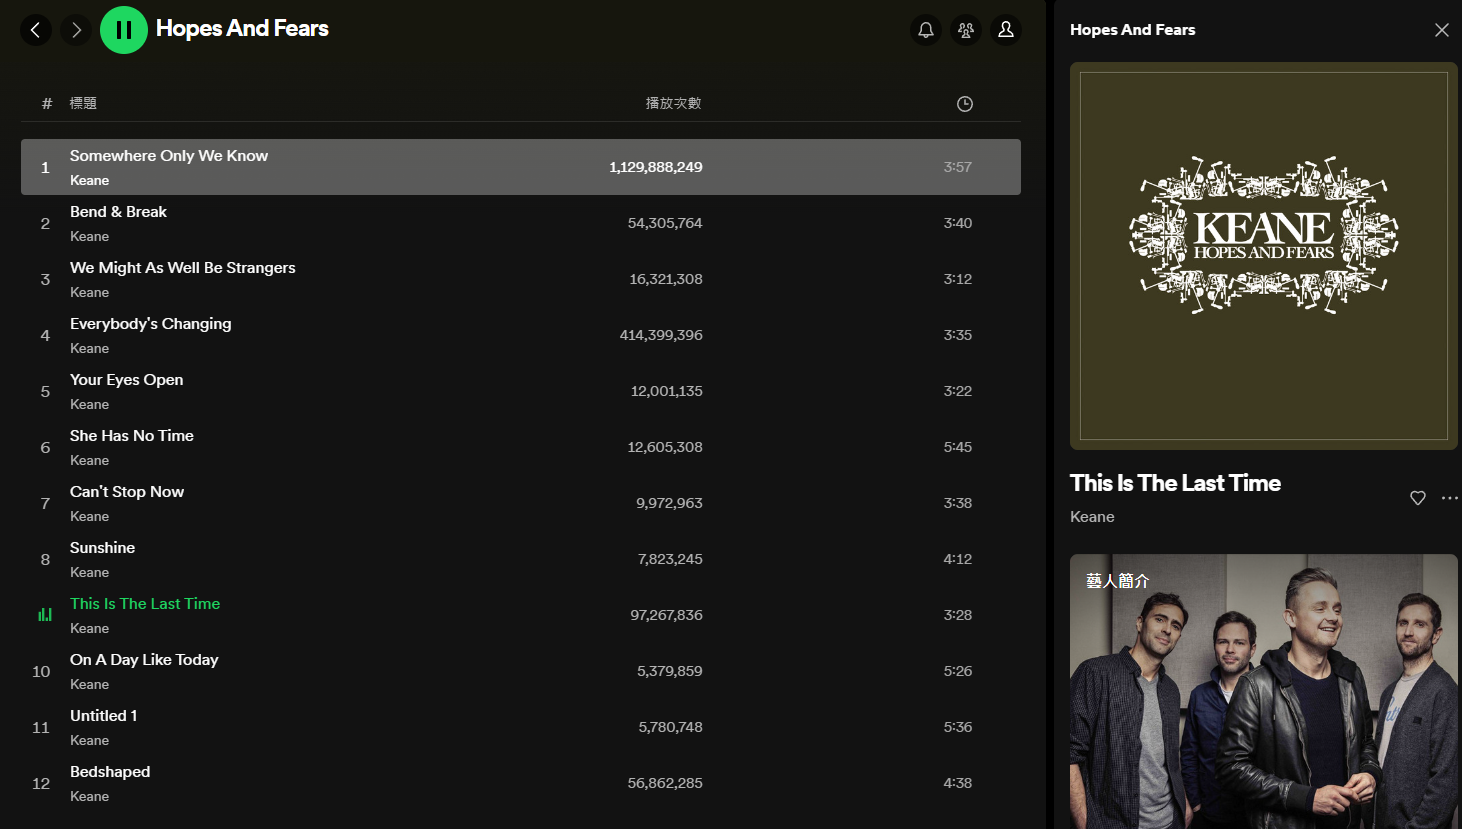Click track number 12
Image resolution: width=1462 pixels, height=829 pixels.
click(41, 783)
